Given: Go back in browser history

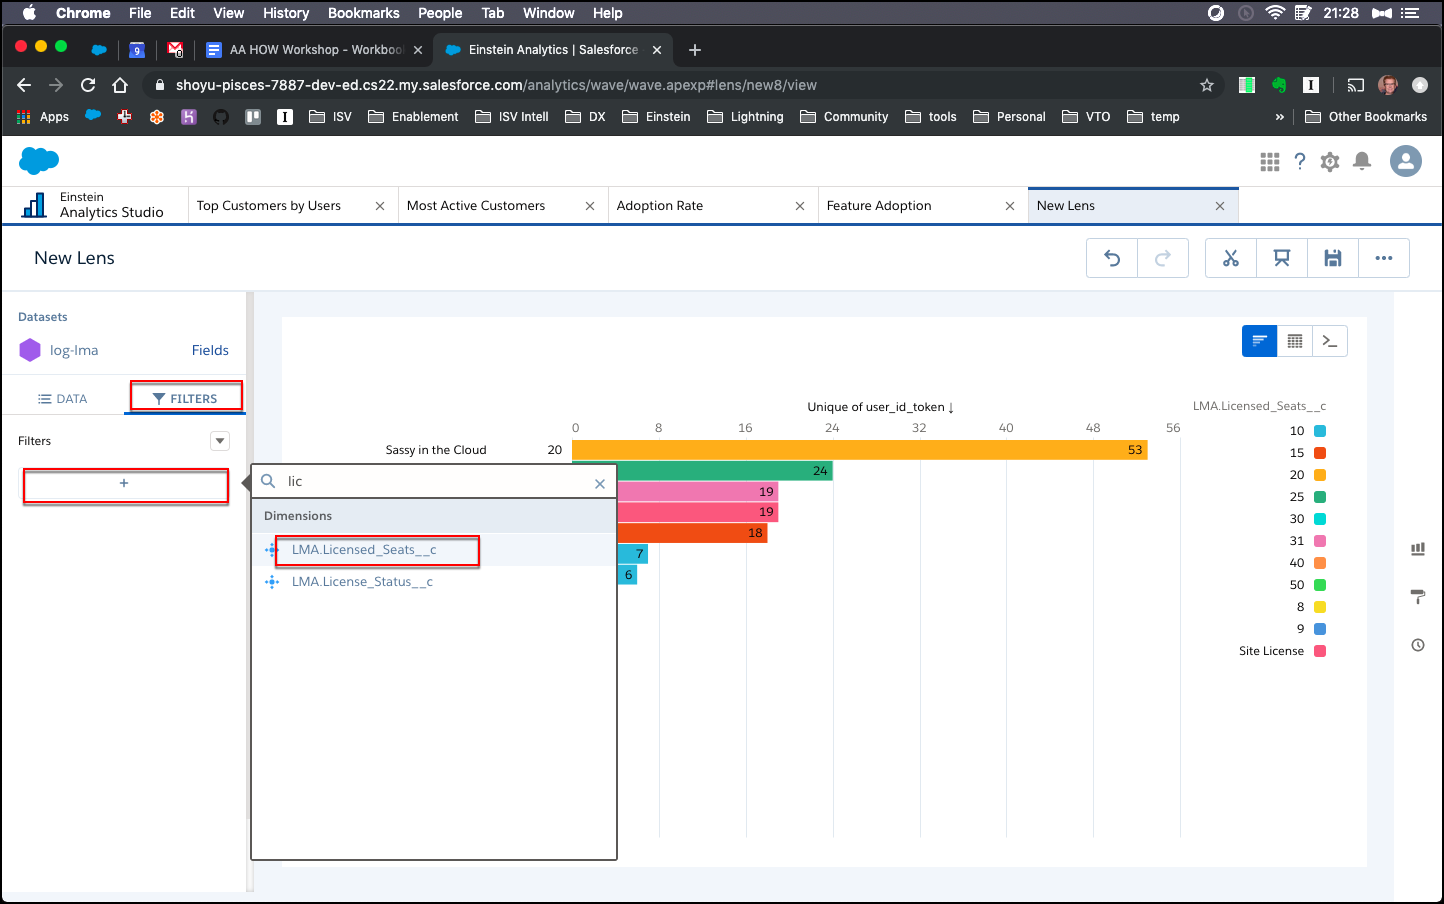Looking at the screenshot, I should click(x=25, y=85).
